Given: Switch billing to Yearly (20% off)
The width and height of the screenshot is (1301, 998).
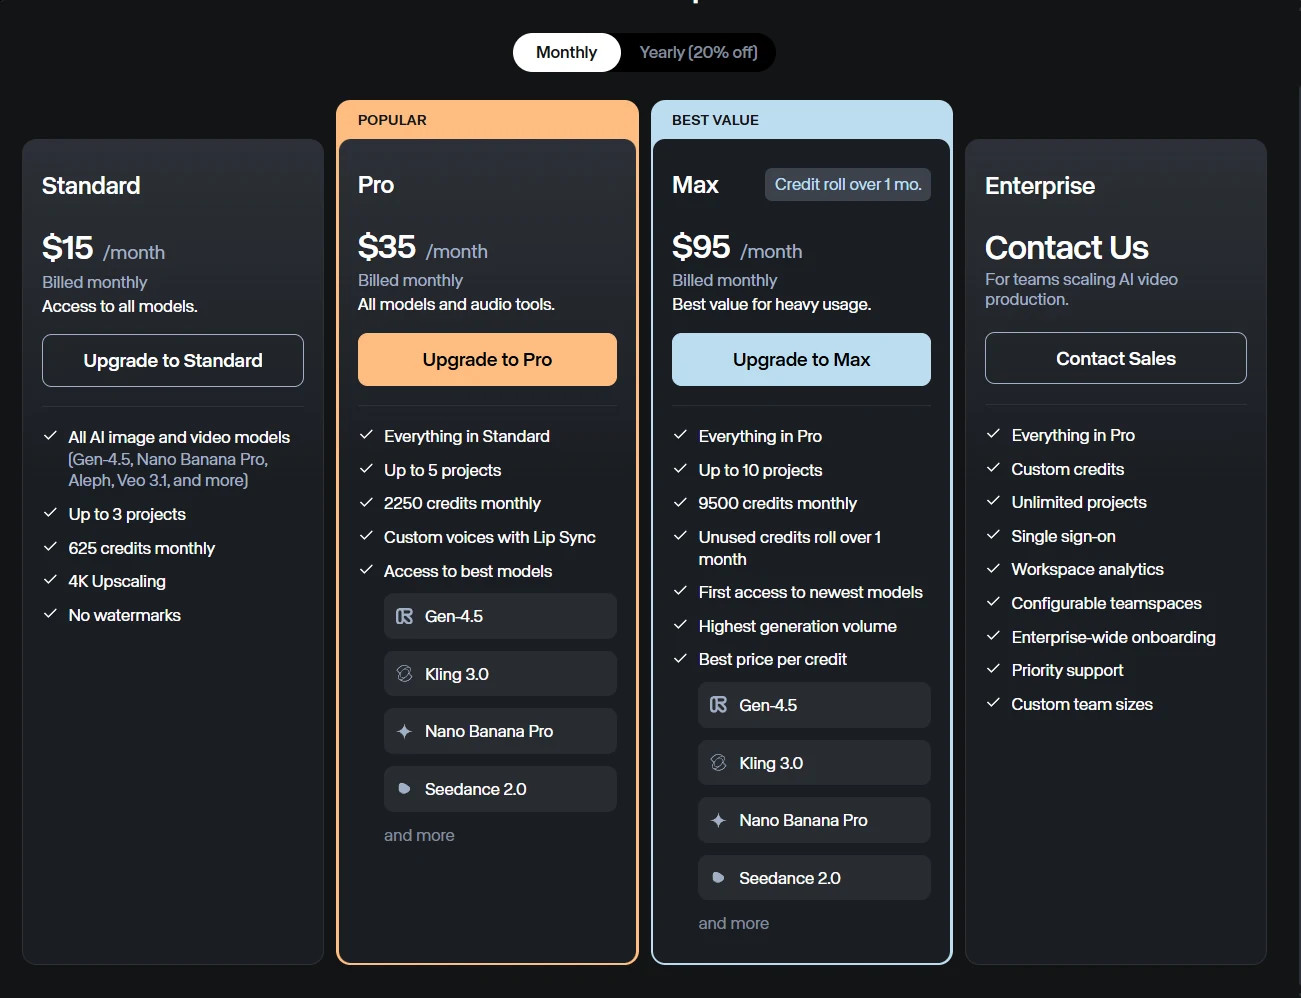Looking at the screenshot, I should (x=698, y=52).
